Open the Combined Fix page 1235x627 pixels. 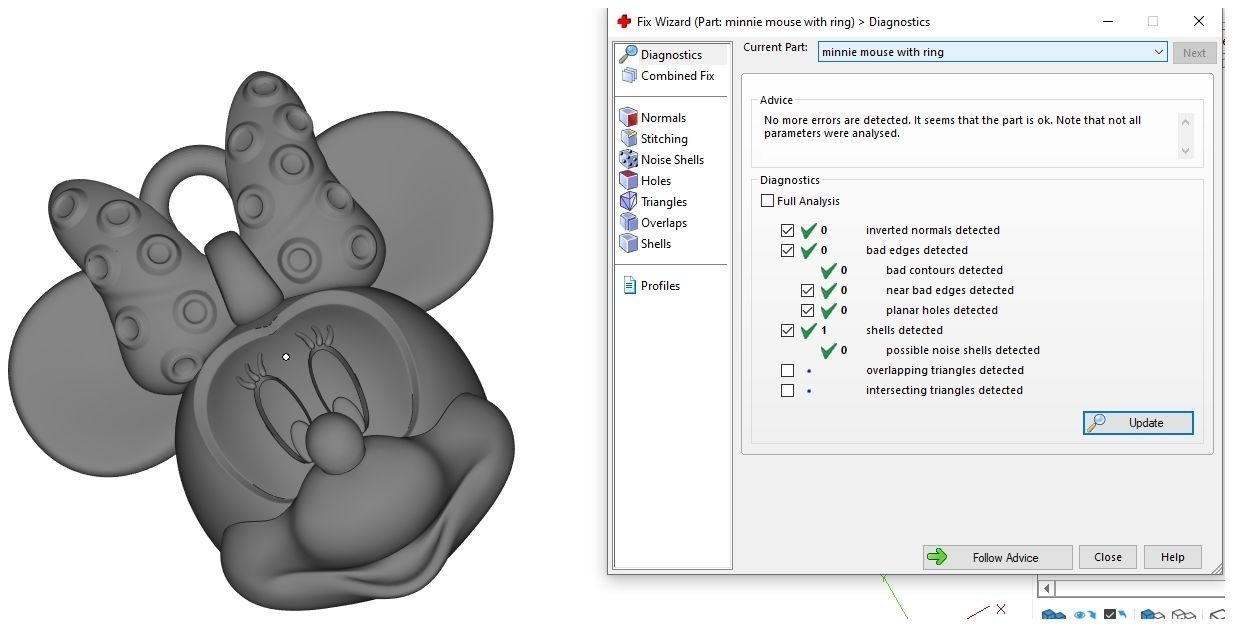pos(667,76)
